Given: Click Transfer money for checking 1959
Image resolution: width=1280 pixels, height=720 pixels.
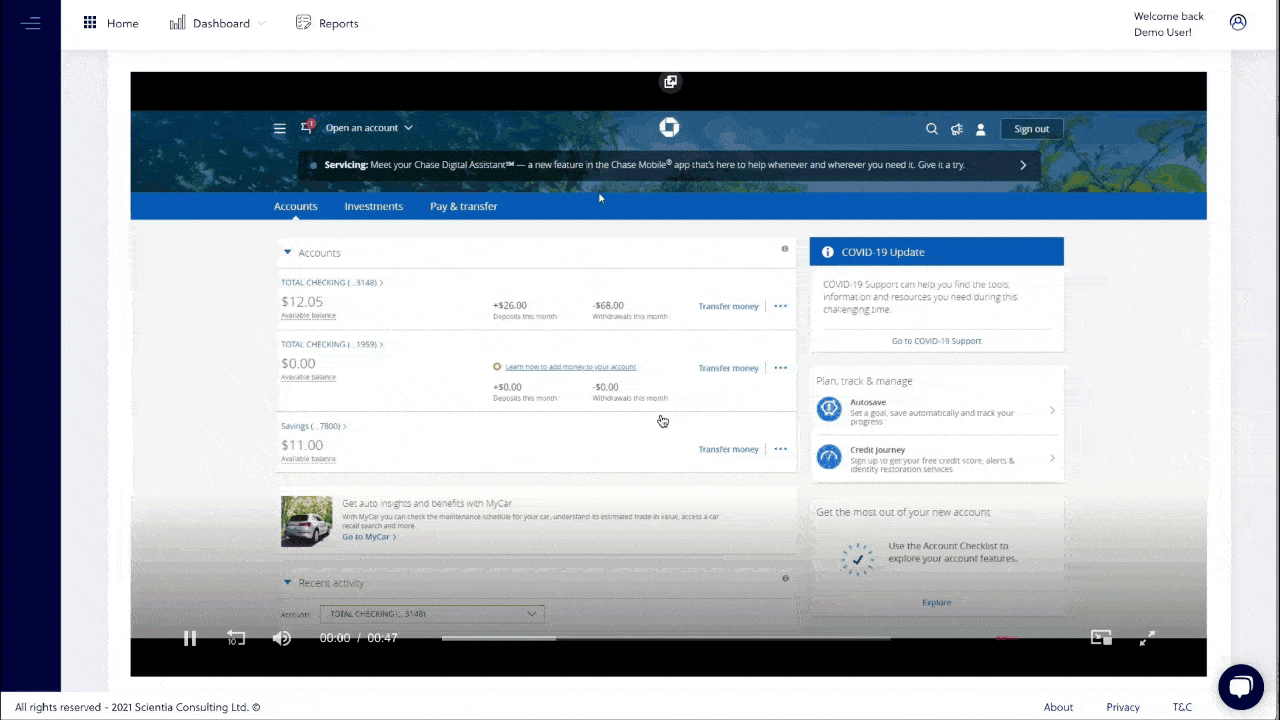Looking at the screenshot, I should [x=728, y=368].
